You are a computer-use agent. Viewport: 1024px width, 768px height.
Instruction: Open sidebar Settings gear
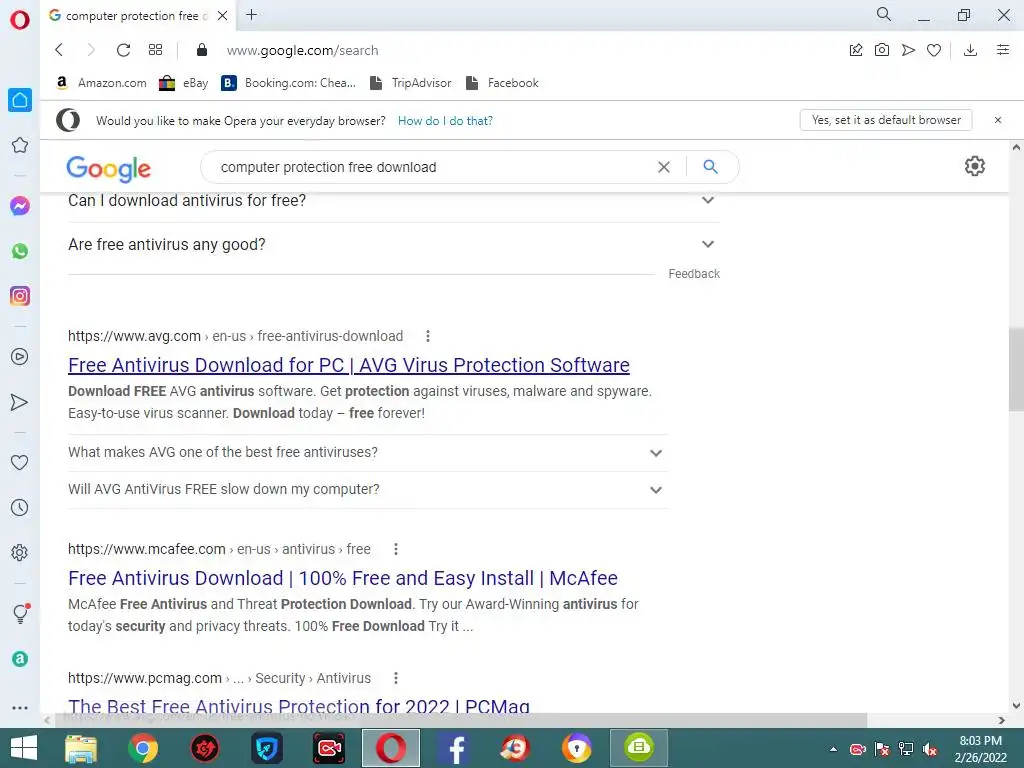(20, 552)
